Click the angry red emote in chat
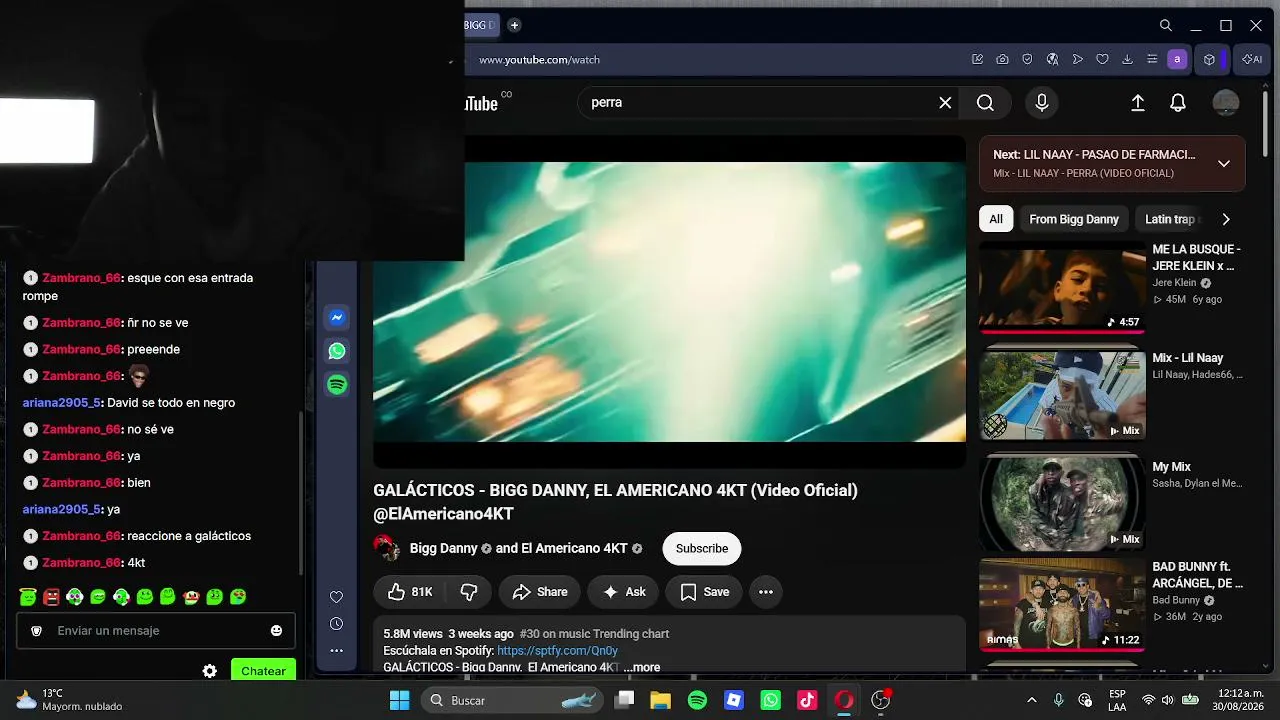 pyautogui.click(x=52, y=597)
